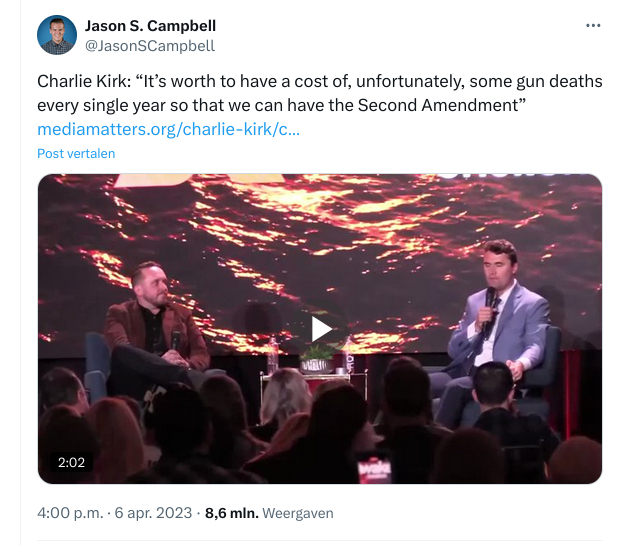Click the 8,6 mln. view count
The width and height of the screenshot is (617, 546).
pyautogui.click(x=232, y=513)
